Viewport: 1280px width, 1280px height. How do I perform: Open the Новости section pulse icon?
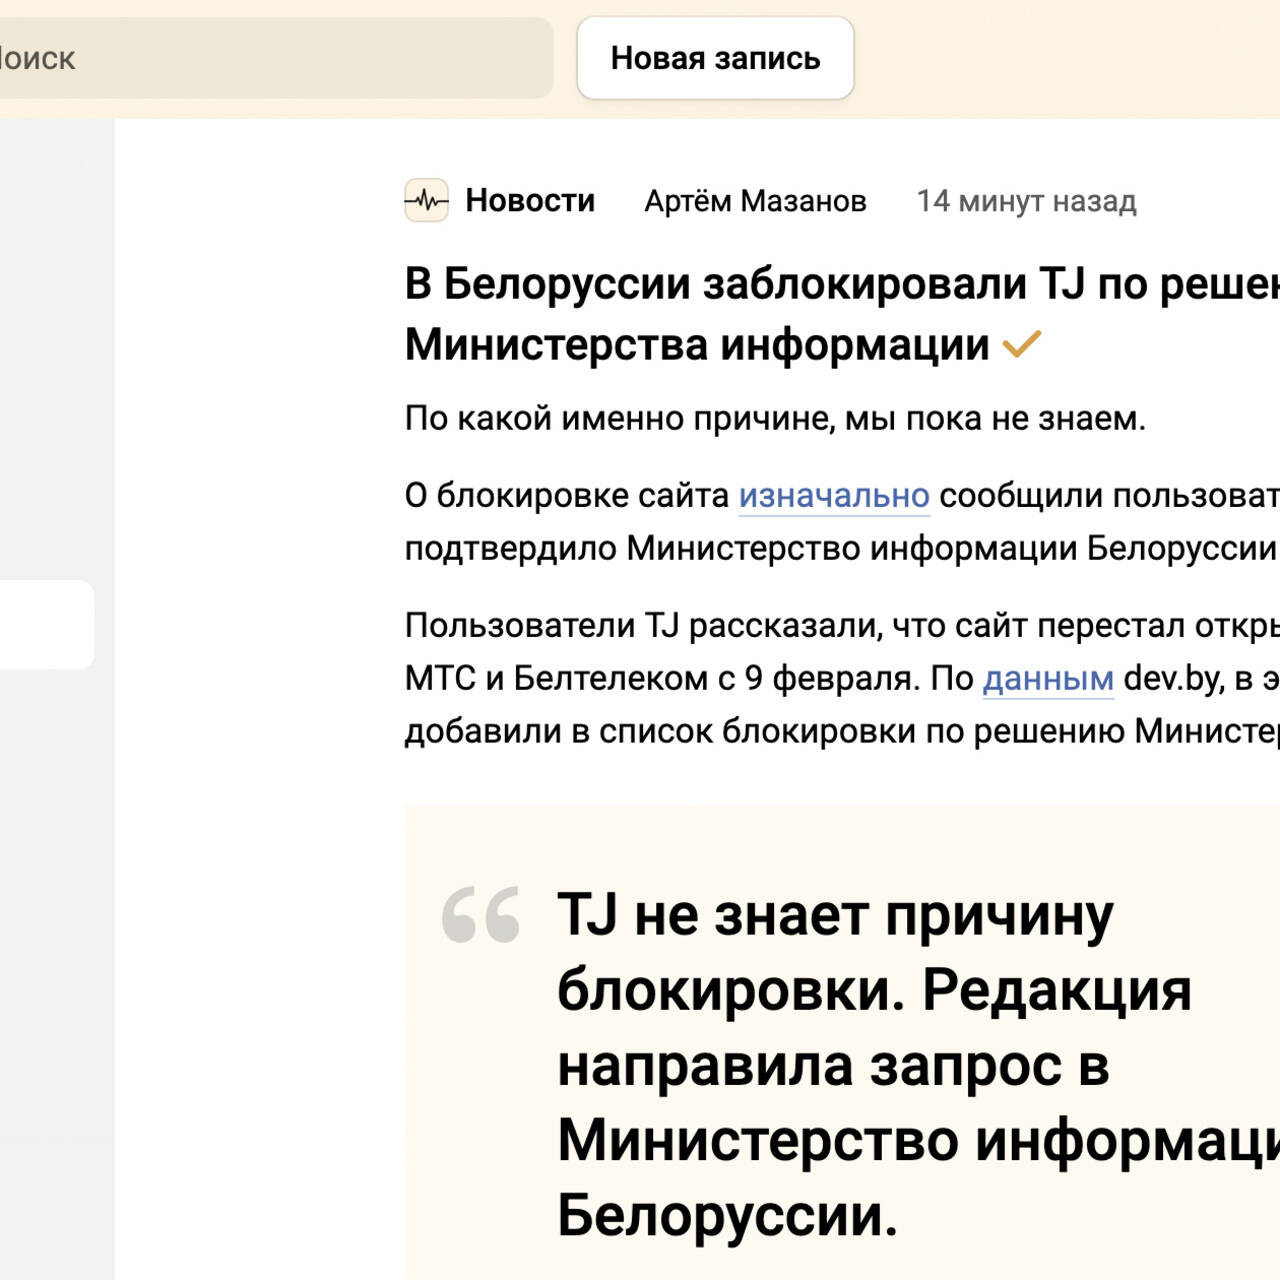tap(426, 200)
